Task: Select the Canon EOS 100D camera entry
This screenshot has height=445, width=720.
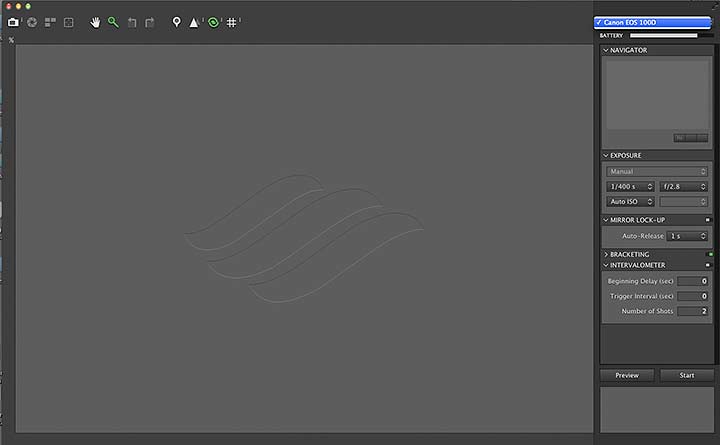Action: [652, 22]
